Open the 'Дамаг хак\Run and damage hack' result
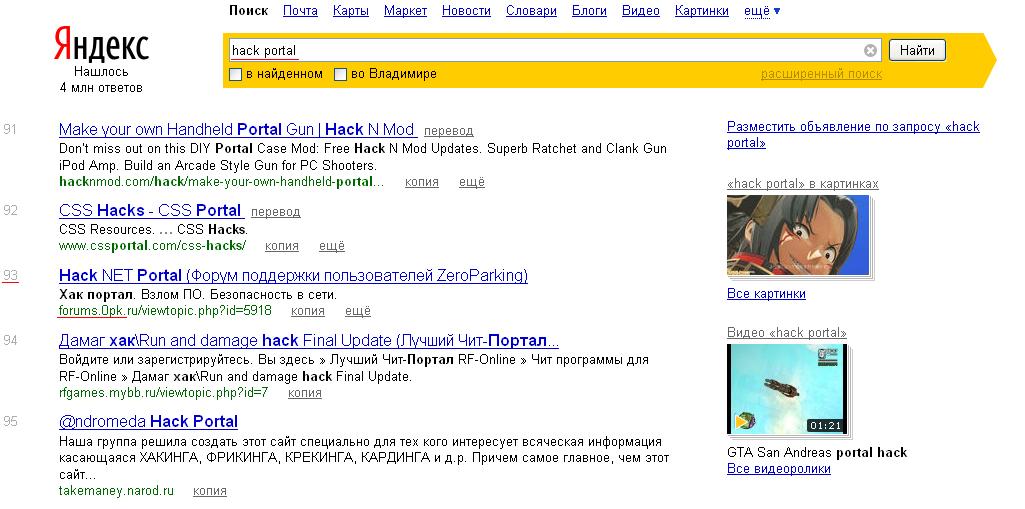1025x509 pixels. tap(309, 340)
